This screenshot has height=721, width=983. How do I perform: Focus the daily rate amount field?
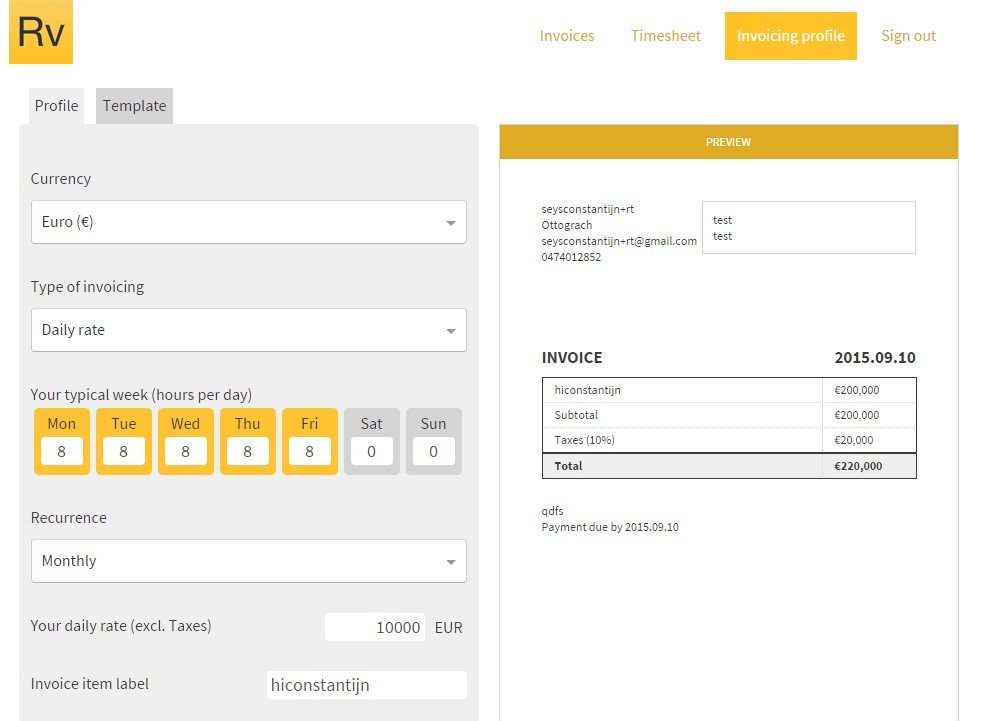click(x=375, y=627)
